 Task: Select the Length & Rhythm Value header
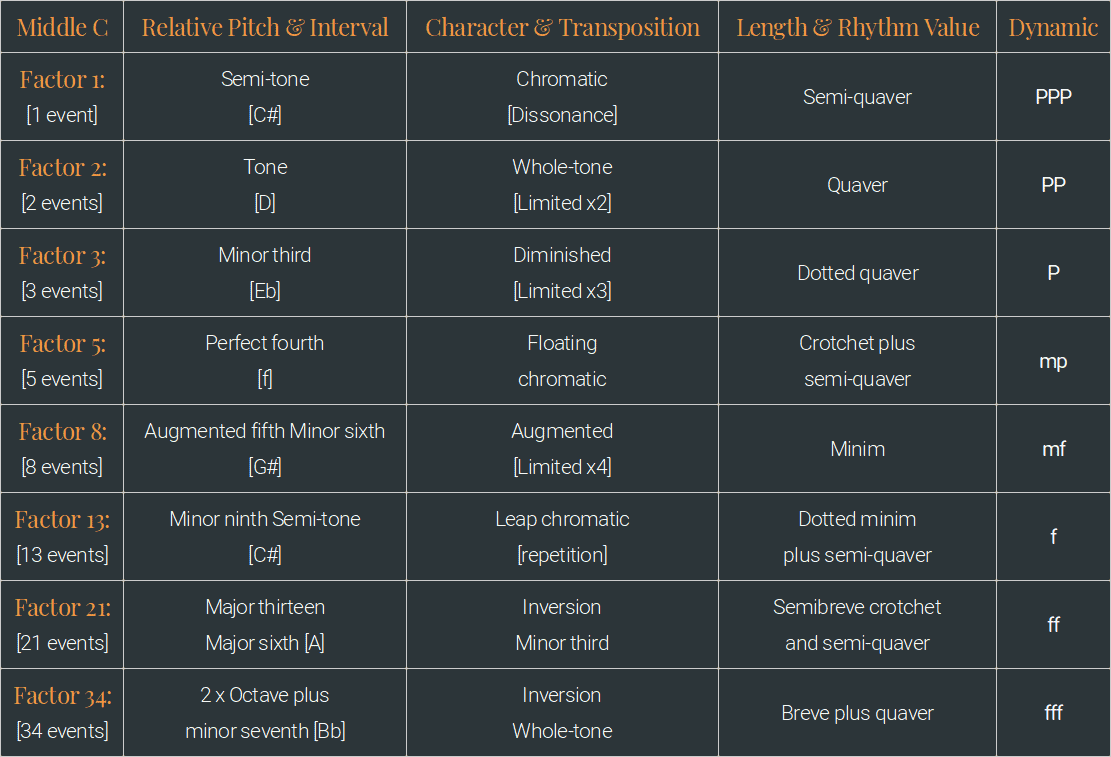[857, 27]
